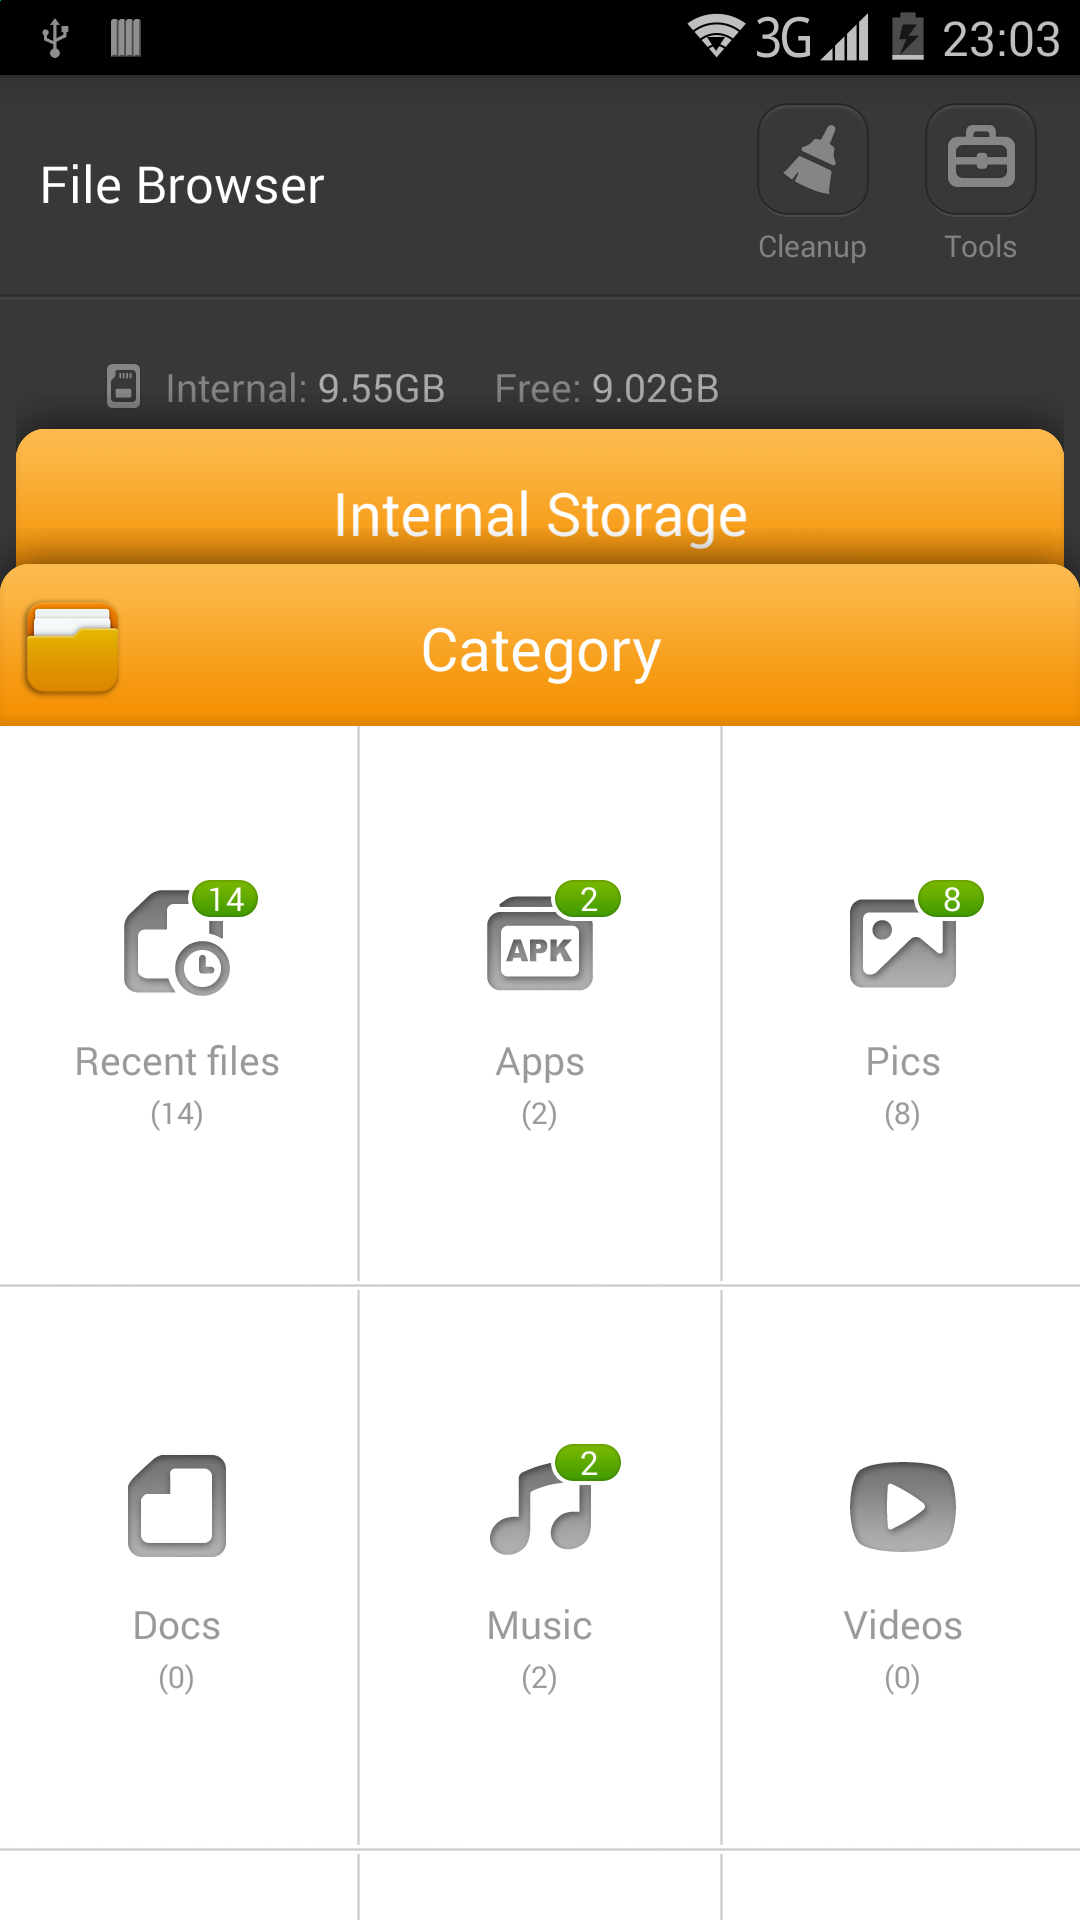
Task: Open the Docs document icon
Action: (177, 1505)
